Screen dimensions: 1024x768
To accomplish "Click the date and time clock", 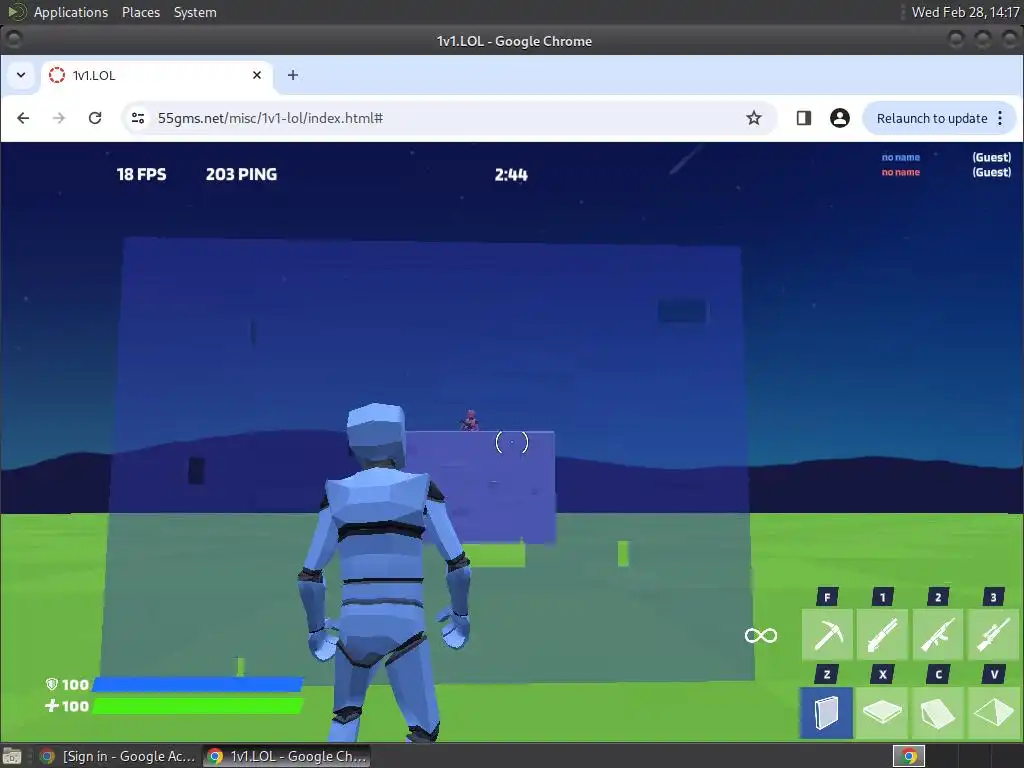I will coord(965,12).
